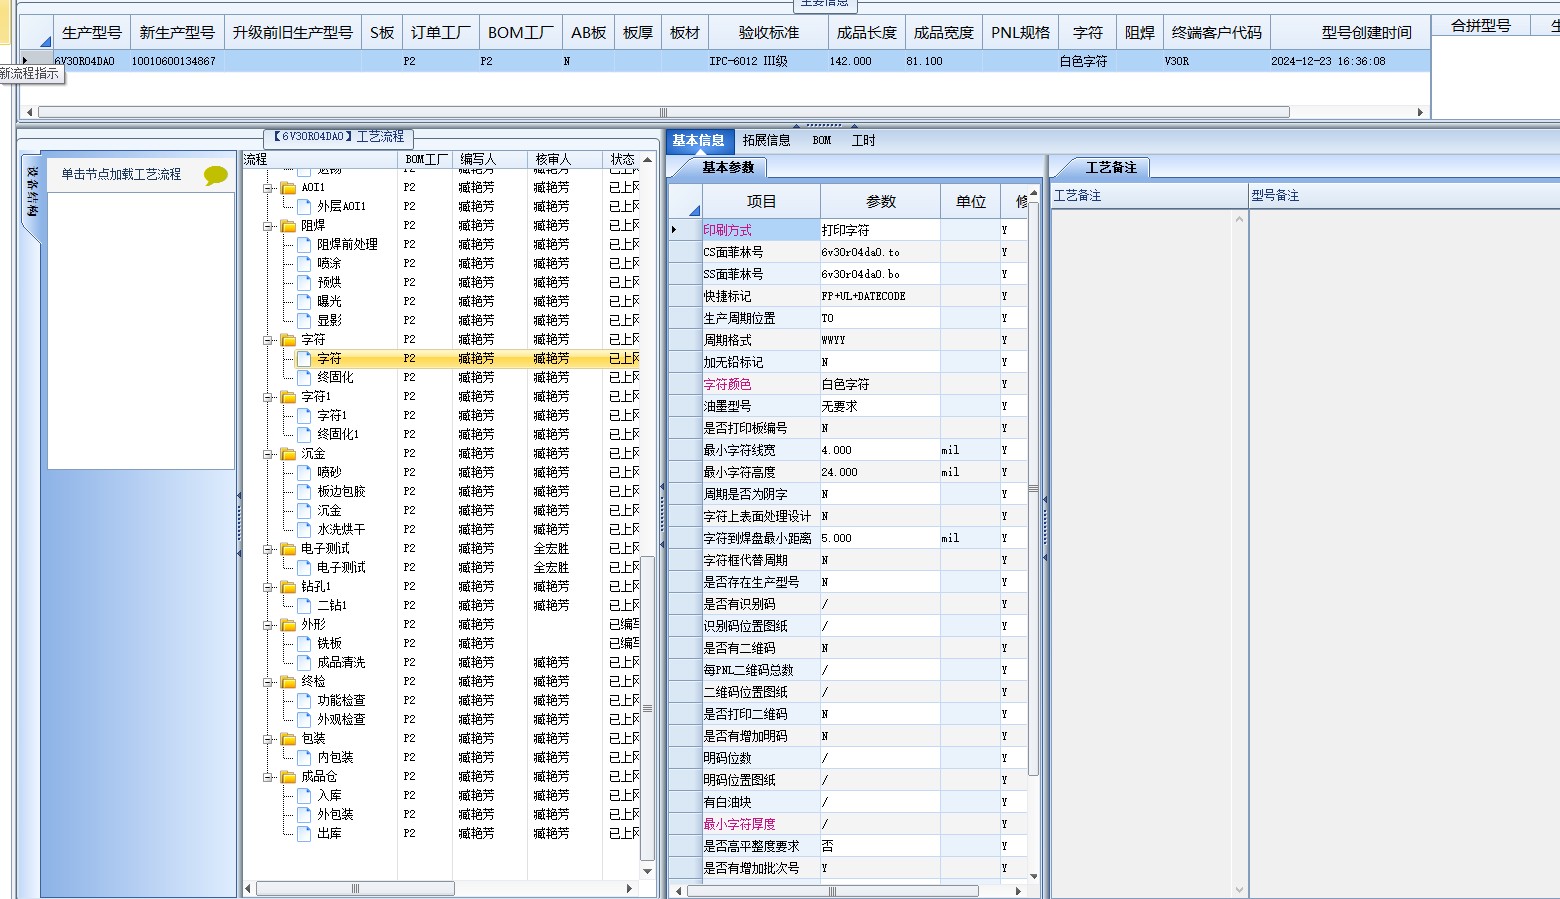
Task: Click the 成品清洗 document icon
Action: (x=304, y=663)
